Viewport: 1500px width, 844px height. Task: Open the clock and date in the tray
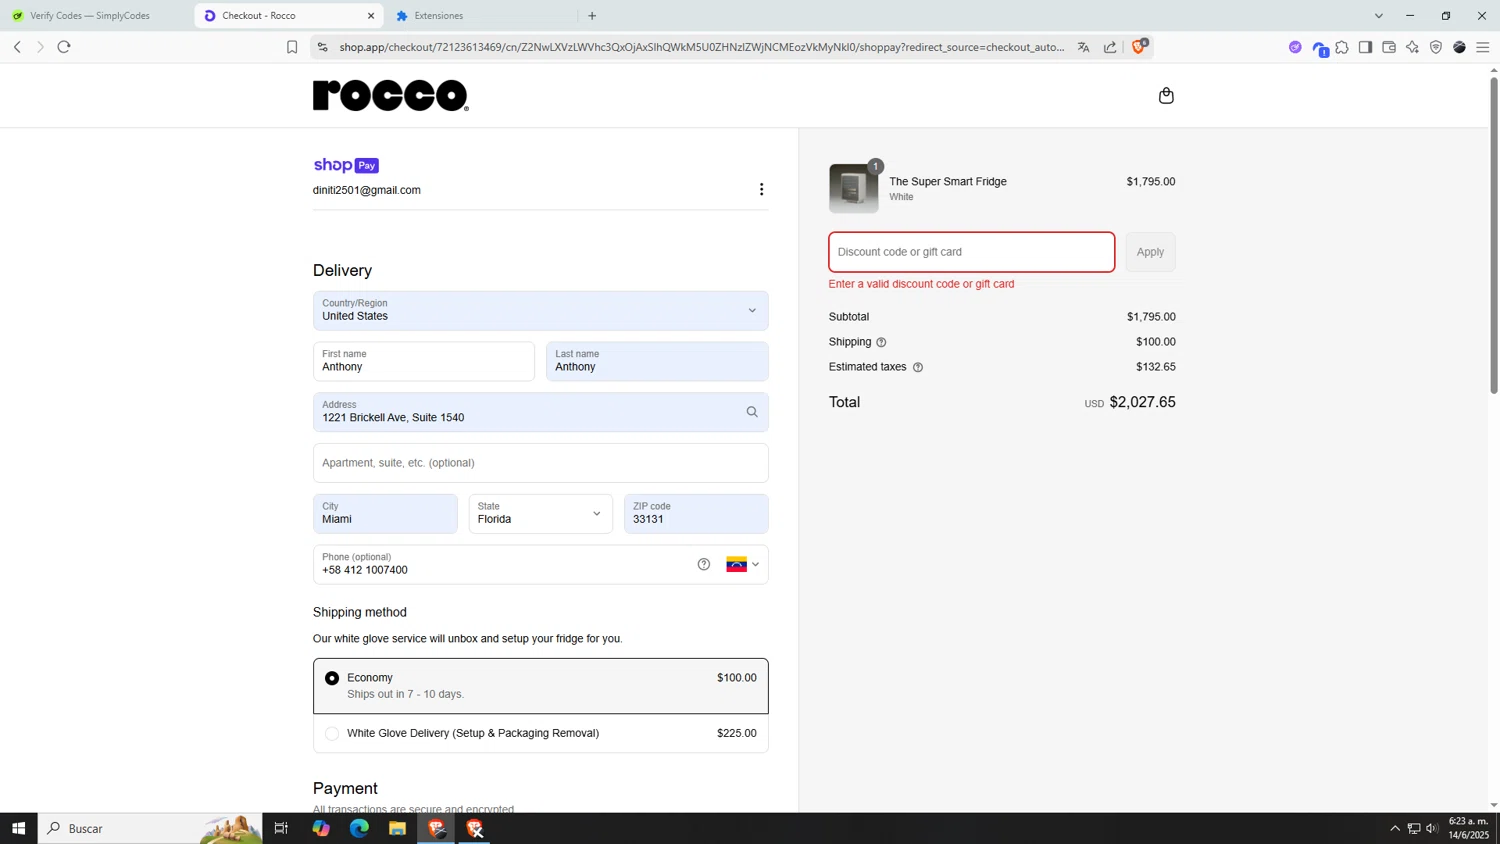point(1468,828)
